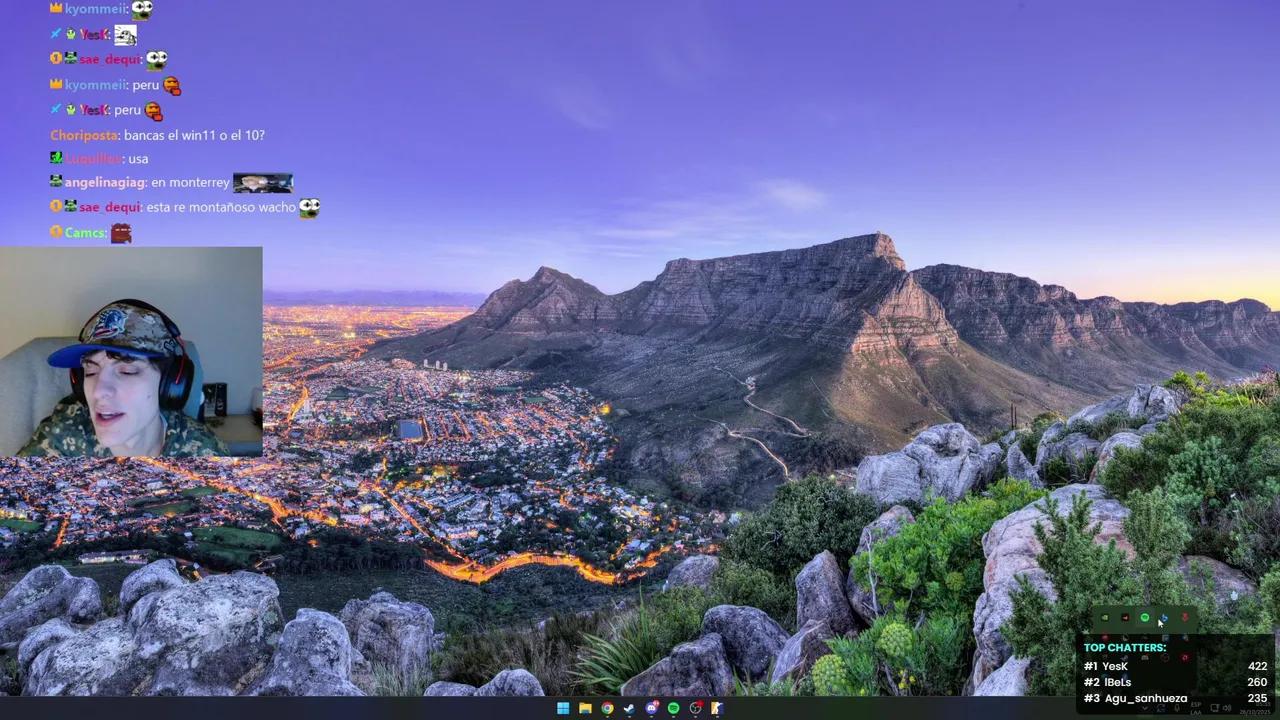Click Choriposta's username in the chat
Image resolution: width=1280 pixels, height=720 pixels.
click(x=84, y=135)
